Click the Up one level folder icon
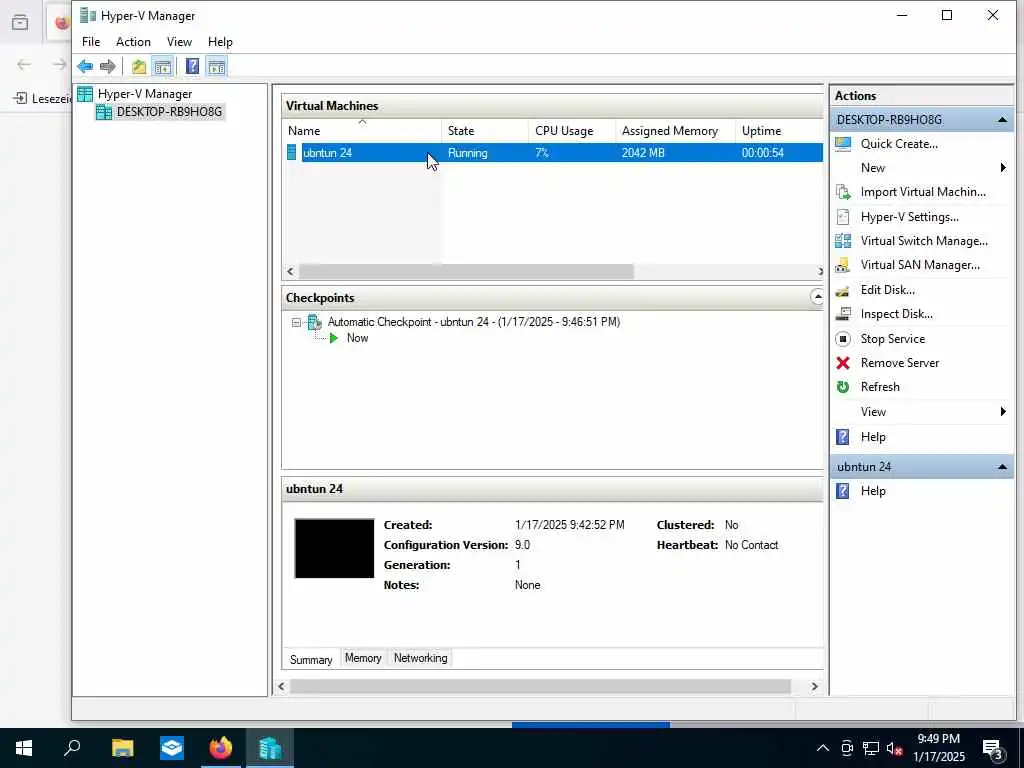Image resolution: width=1024 pixels, height=768 pixels. pos(138,66)
